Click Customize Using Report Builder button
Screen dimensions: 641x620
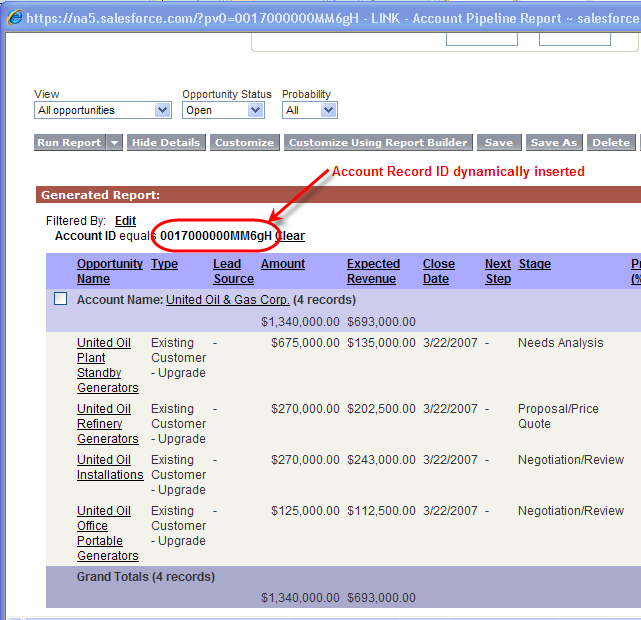point(378,143)
